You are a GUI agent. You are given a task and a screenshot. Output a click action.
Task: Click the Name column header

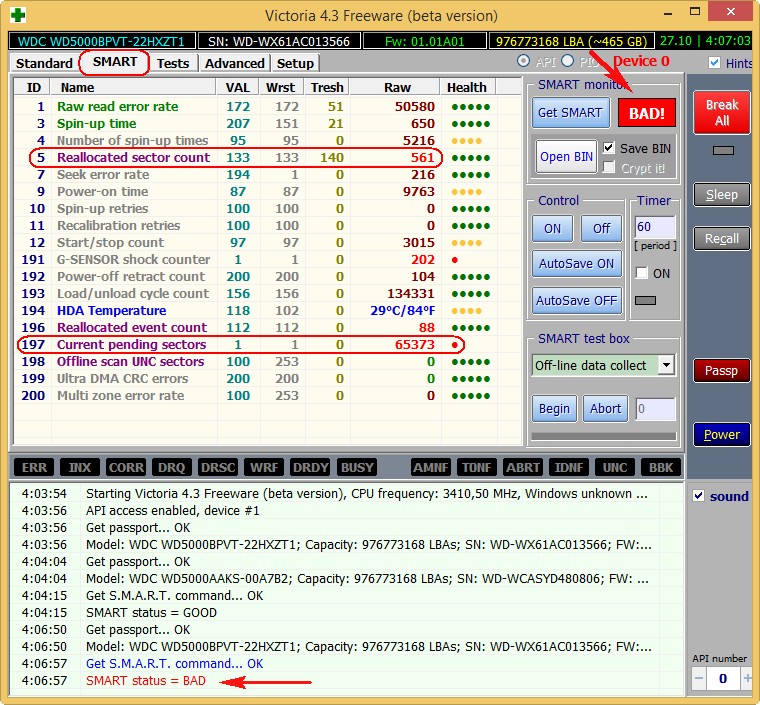tap(133, 87)
